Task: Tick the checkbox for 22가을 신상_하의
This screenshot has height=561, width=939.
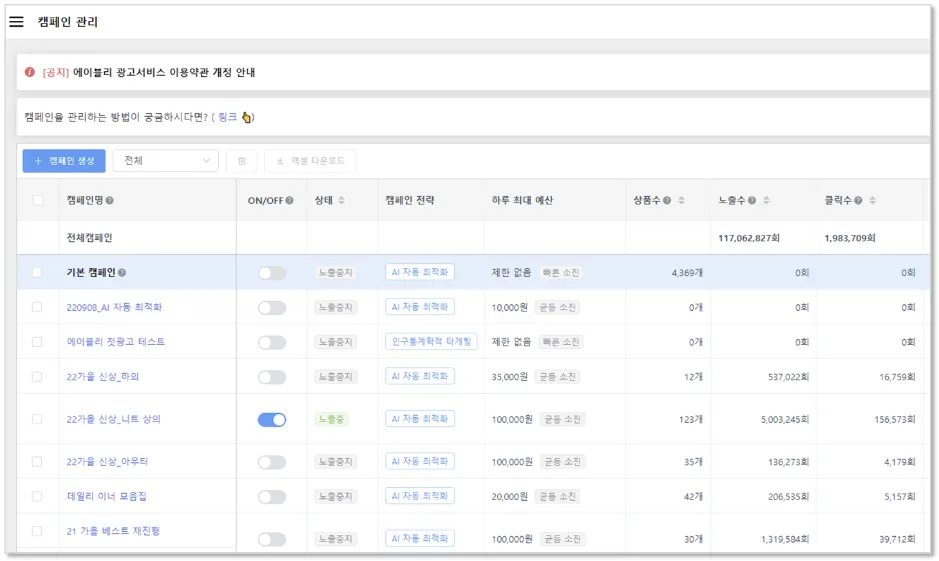Action: 37,377
